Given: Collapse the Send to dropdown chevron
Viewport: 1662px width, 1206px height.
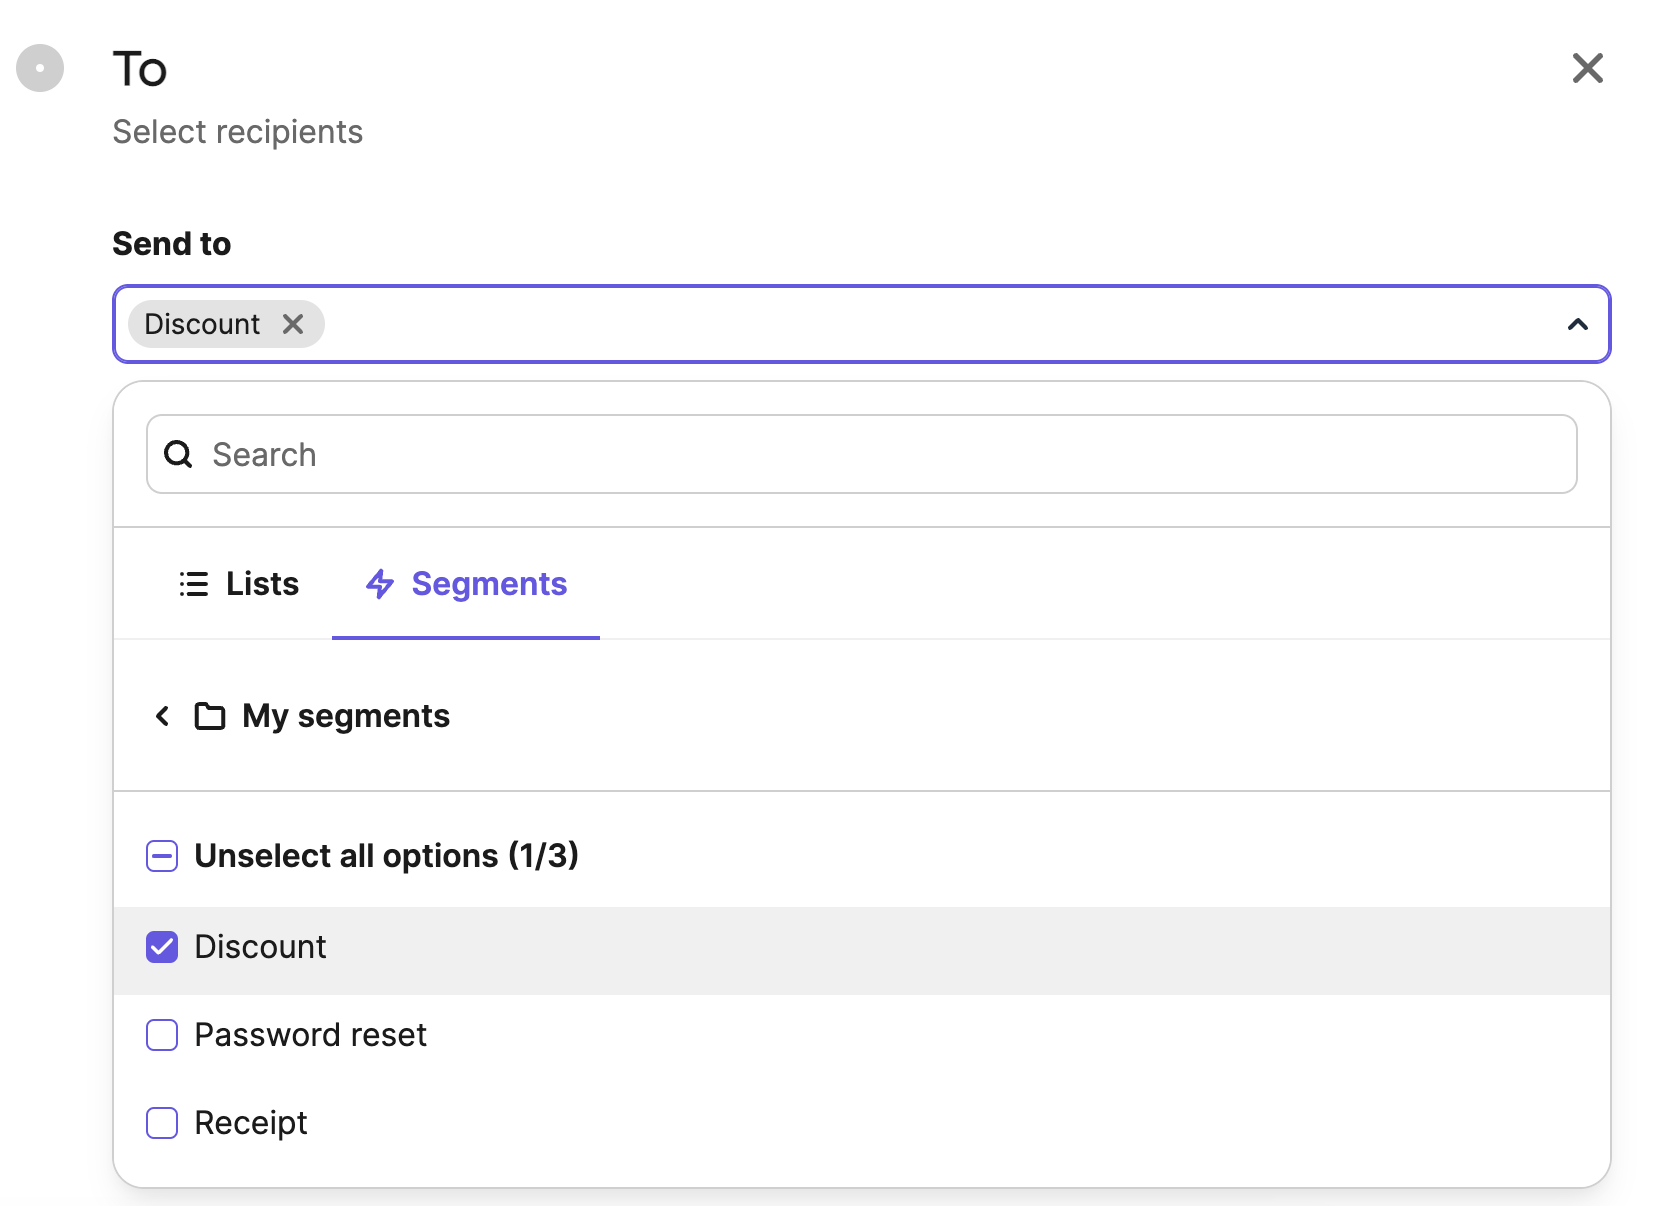Looking at the screenshot, I should click(1577, 324).
